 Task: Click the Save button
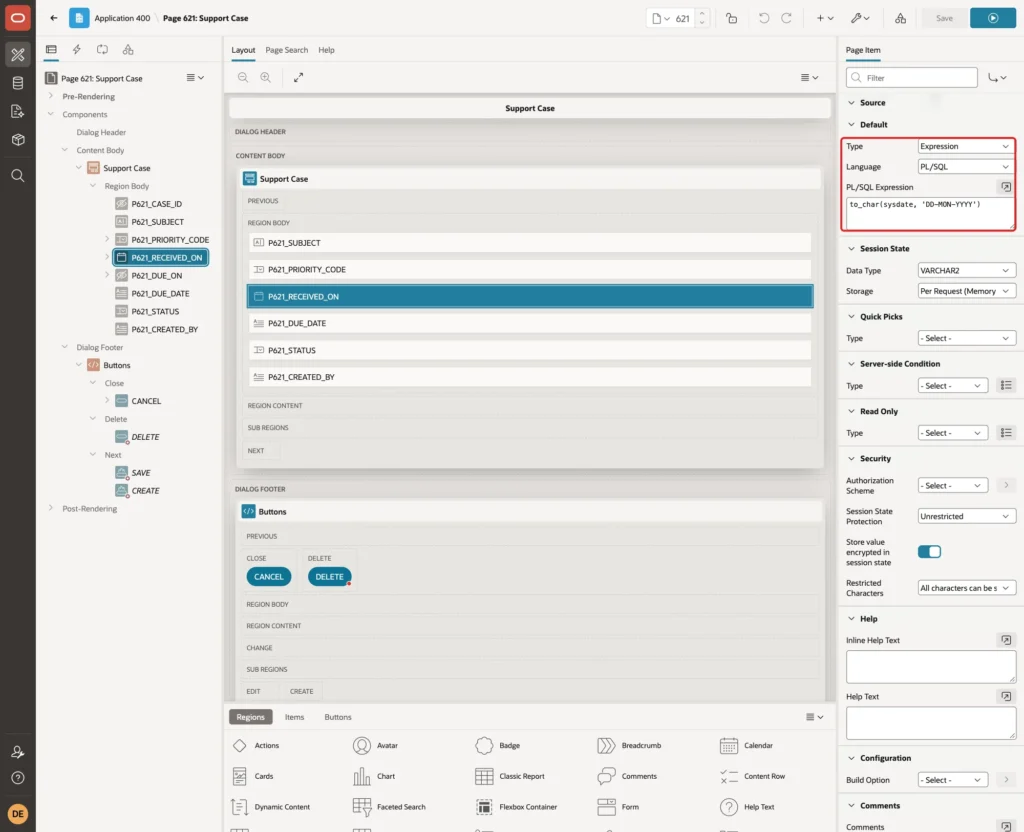[944, 18]
